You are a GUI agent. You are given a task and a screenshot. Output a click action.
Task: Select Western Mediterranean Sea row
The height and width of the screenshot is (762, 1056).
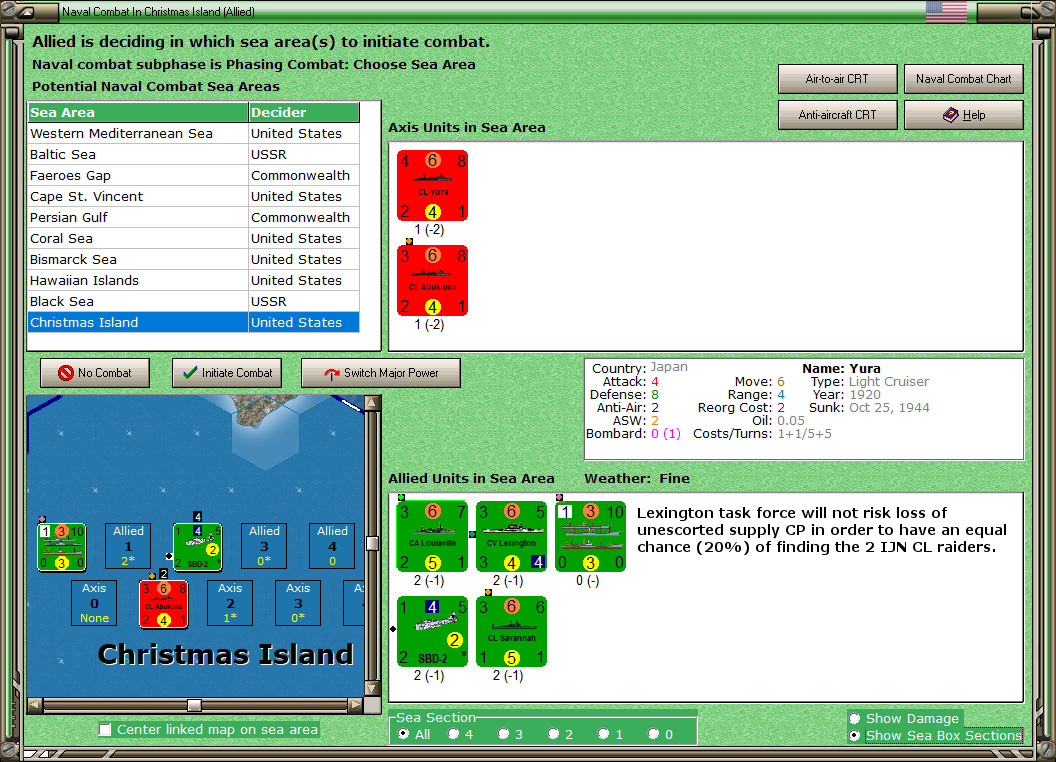pos(194,133)
